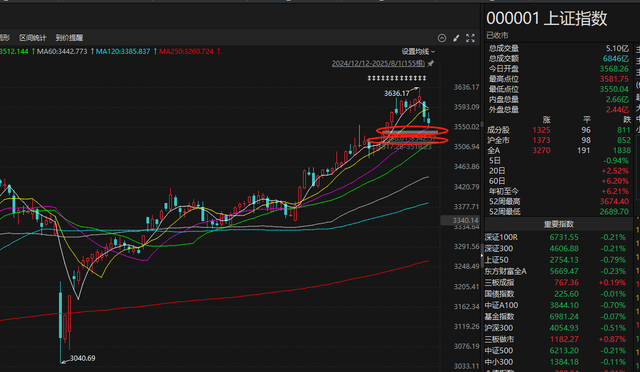Image resolution: width=640 pixels, height=372 pixels.
Task: Click the pin icon beside date range
Action: (x=431, y=63)
